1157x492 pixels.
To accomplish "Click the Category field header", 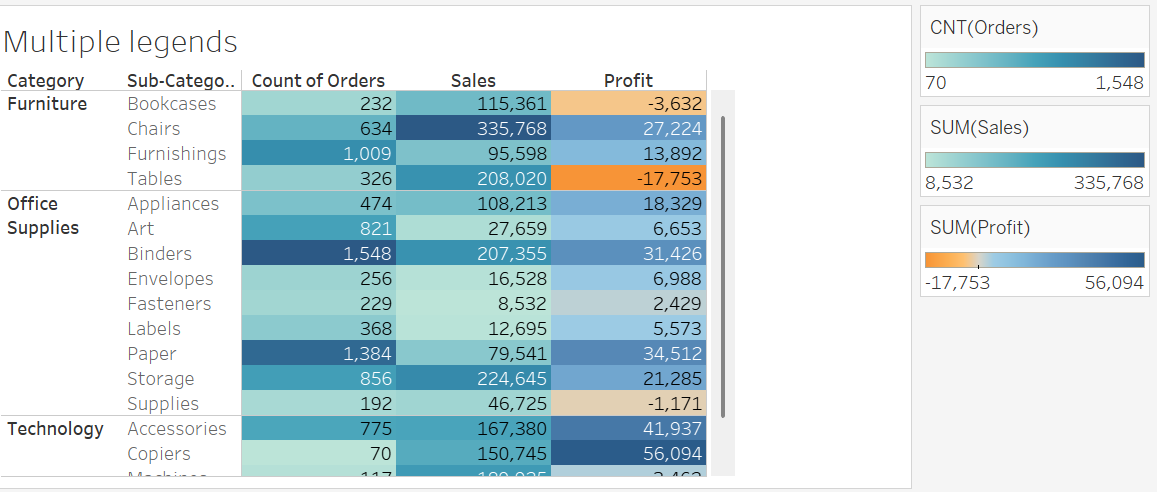I will click(x=45, y=81).
